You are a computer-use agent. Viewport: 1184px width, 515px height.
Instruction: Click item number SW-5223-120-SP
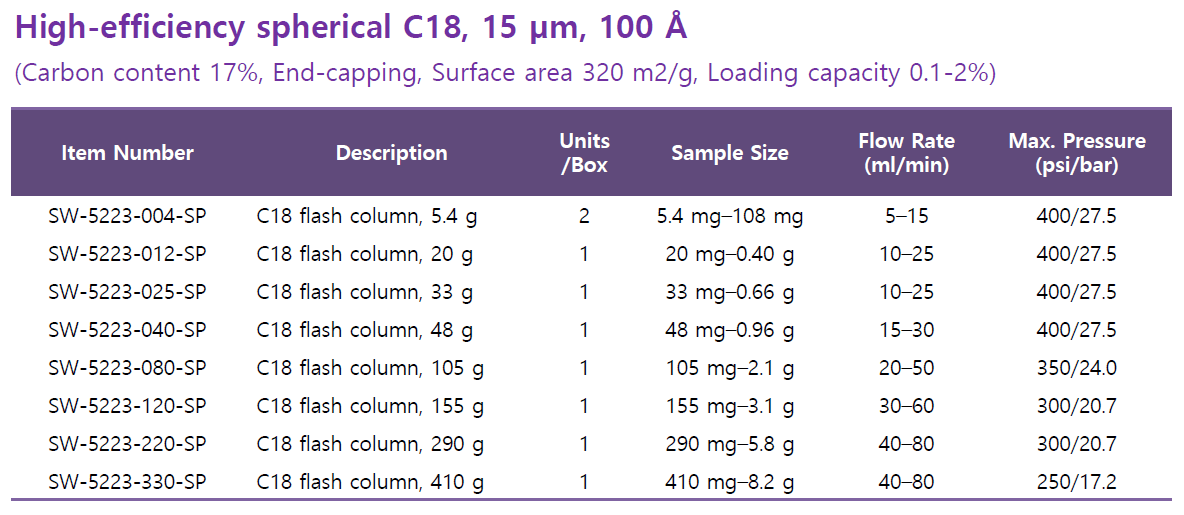pyautogui.click(x=127, y=406)
